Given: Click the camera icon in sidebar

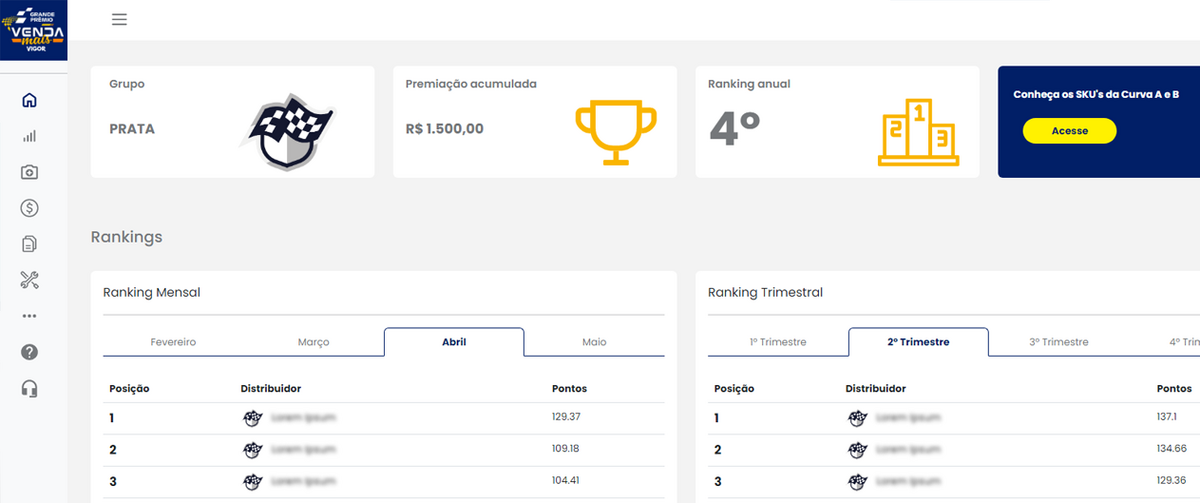Looking at the screenshot, I should click(x=29, y=172).
